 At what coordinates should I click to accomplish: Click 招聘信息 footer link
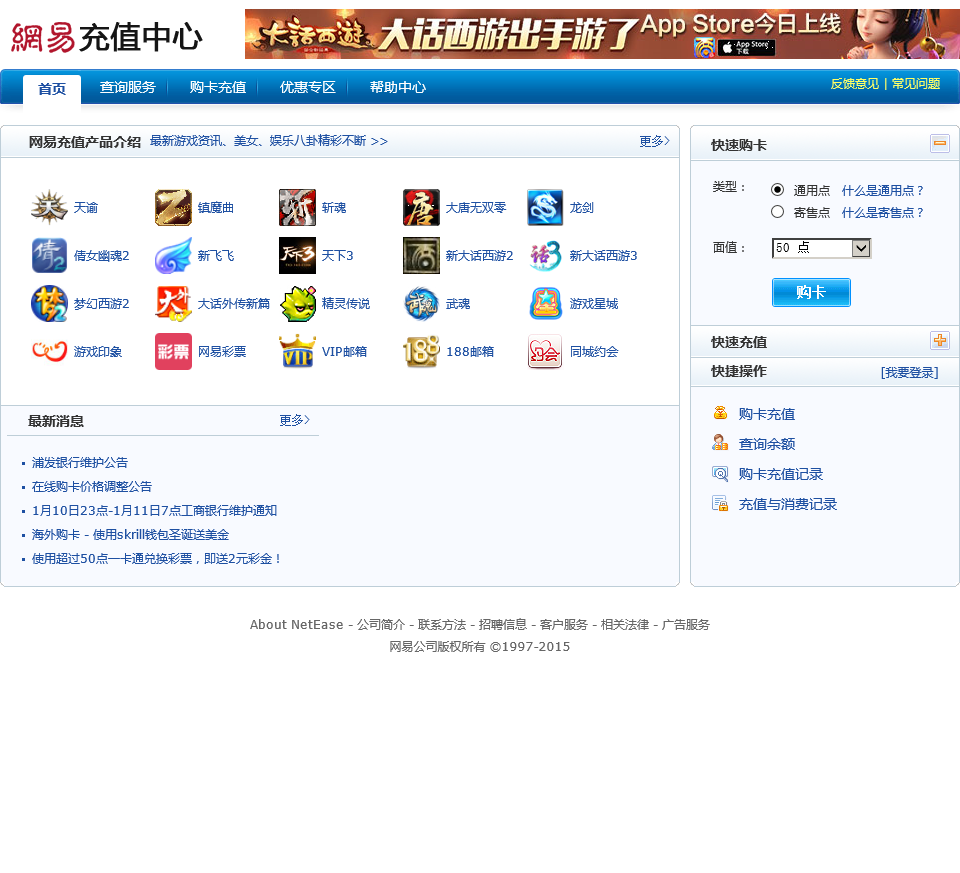pos(503,624)
